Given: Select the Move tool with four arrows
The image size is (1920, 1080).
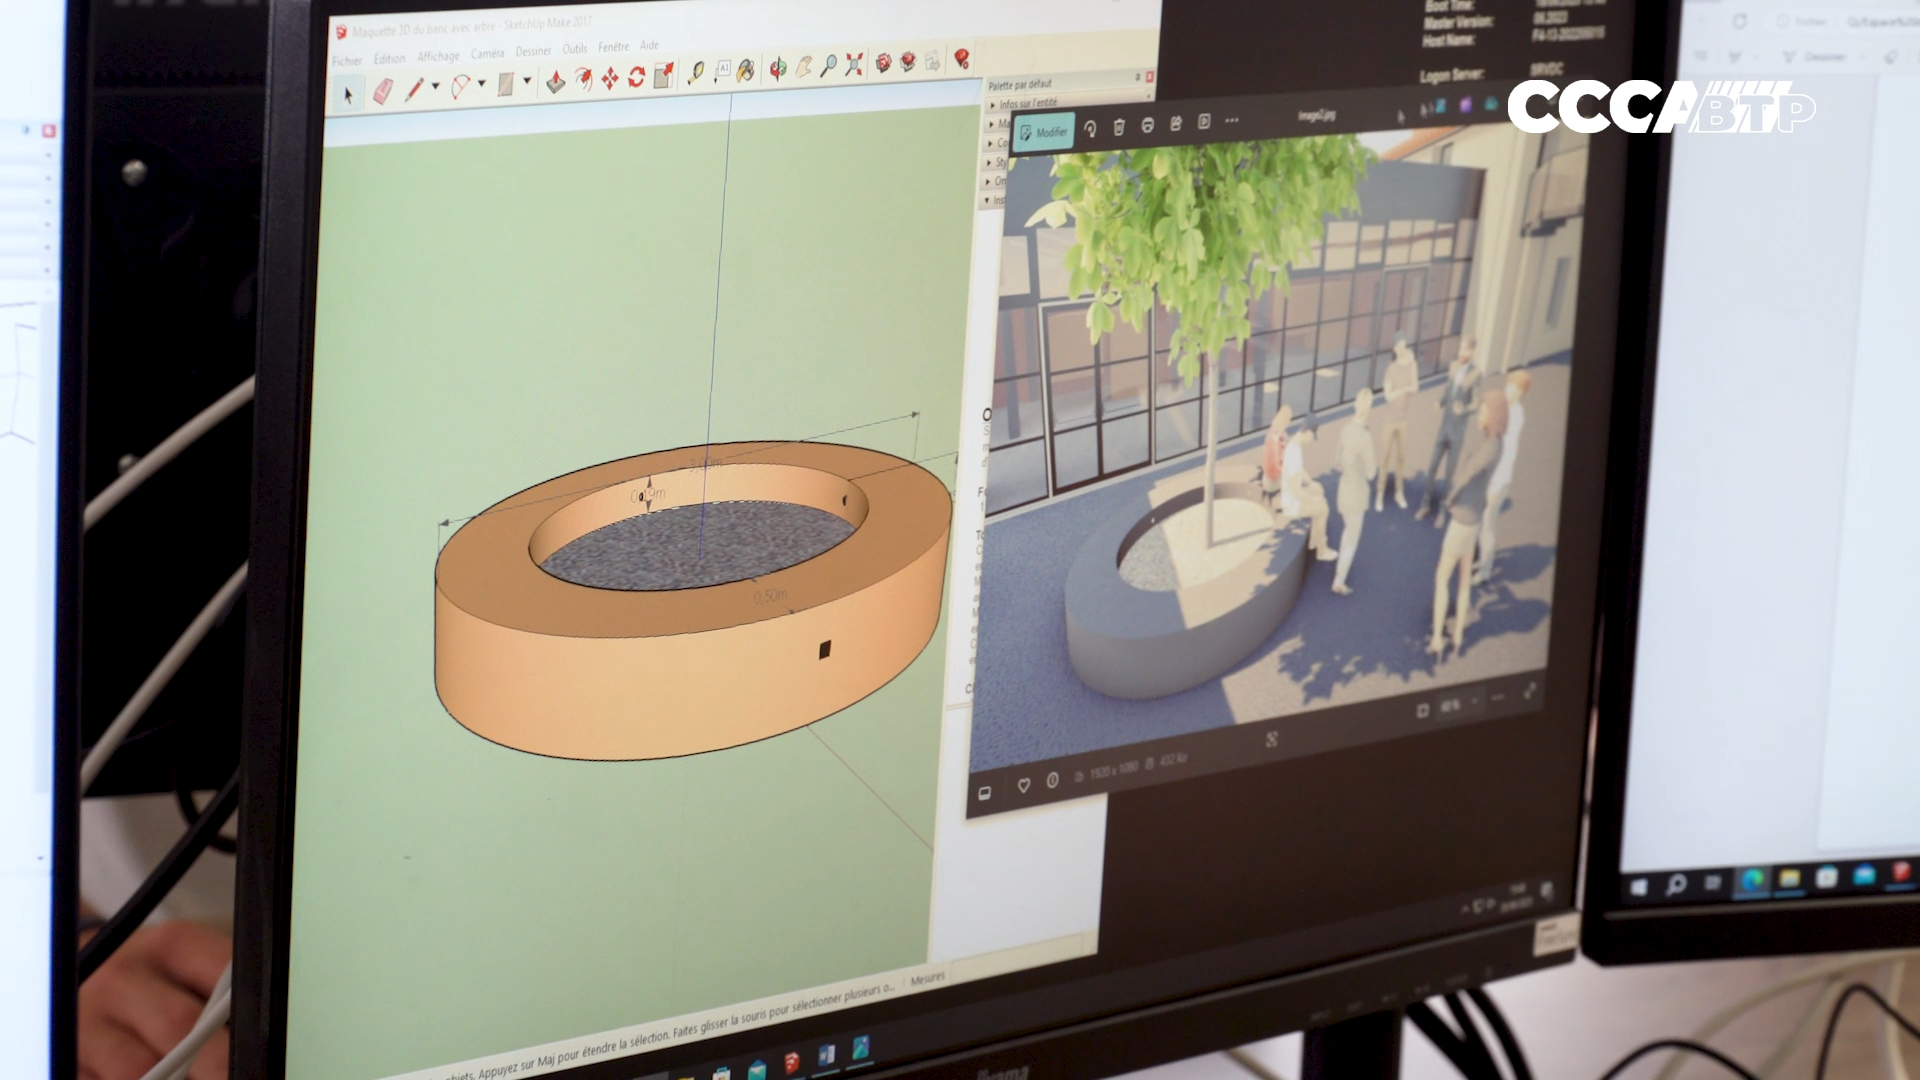Looking at the screenshot, I should (x=609, y=78).
